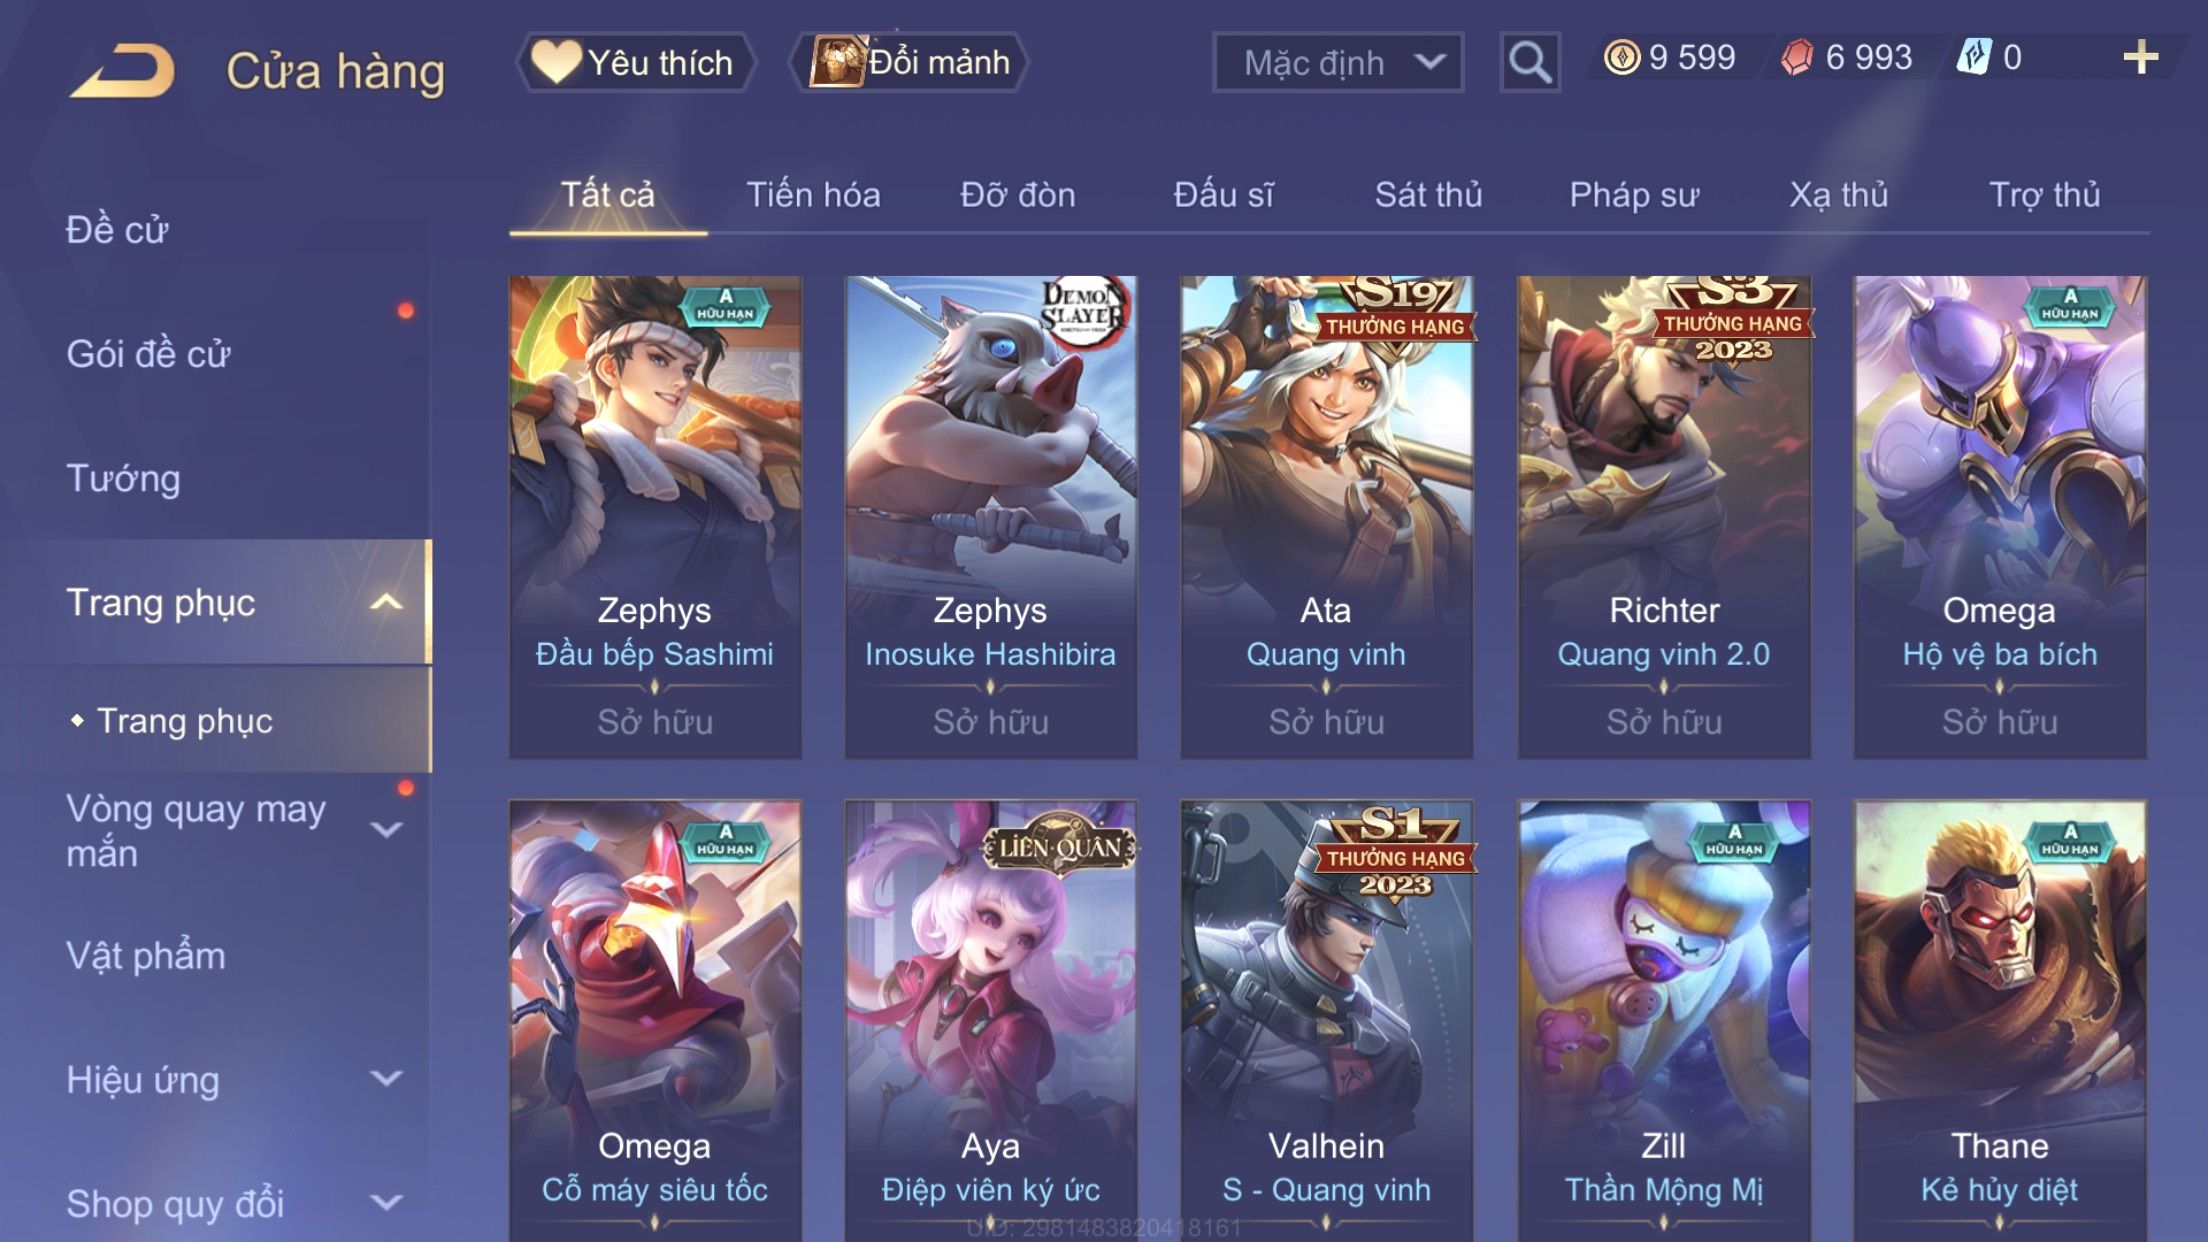Open Yêu thích heart favorites
The image size is (2208, 1242).
634,62
